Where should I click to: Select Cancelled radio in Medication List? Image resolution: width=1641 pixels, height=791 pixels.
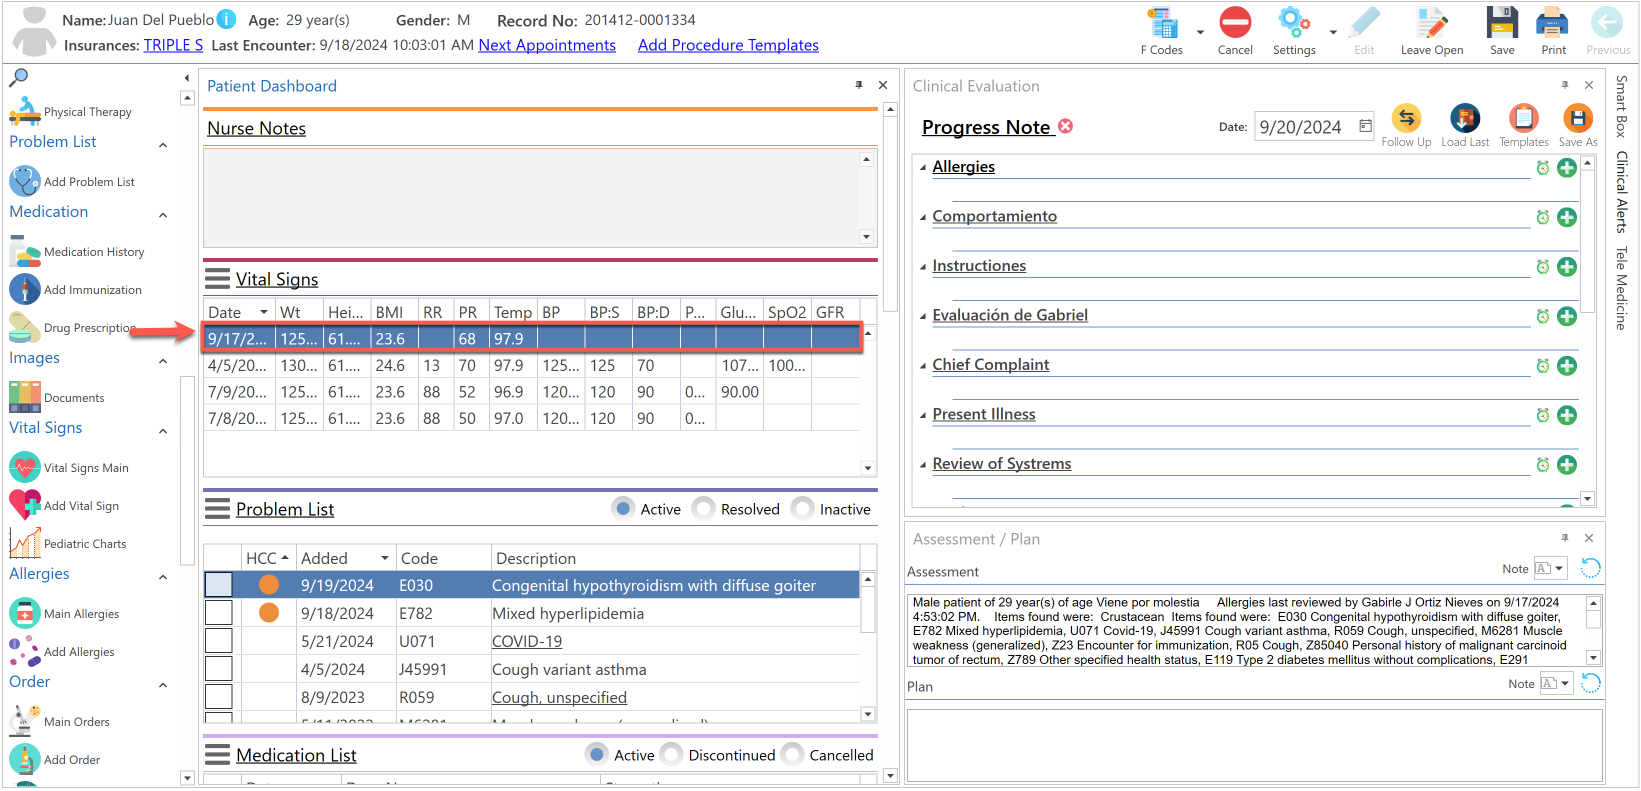click(x=793, y=755)
